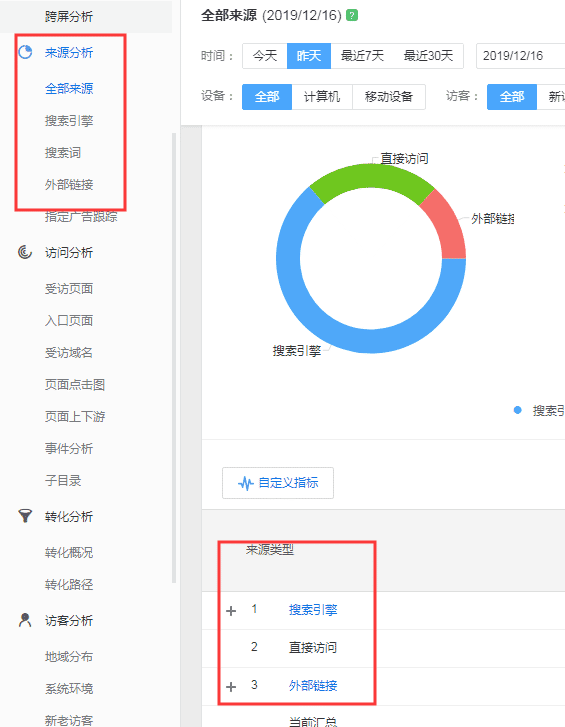Expand the 外部链接 row with plus icon
Screen dimensions: 565x727
[231, 686]
